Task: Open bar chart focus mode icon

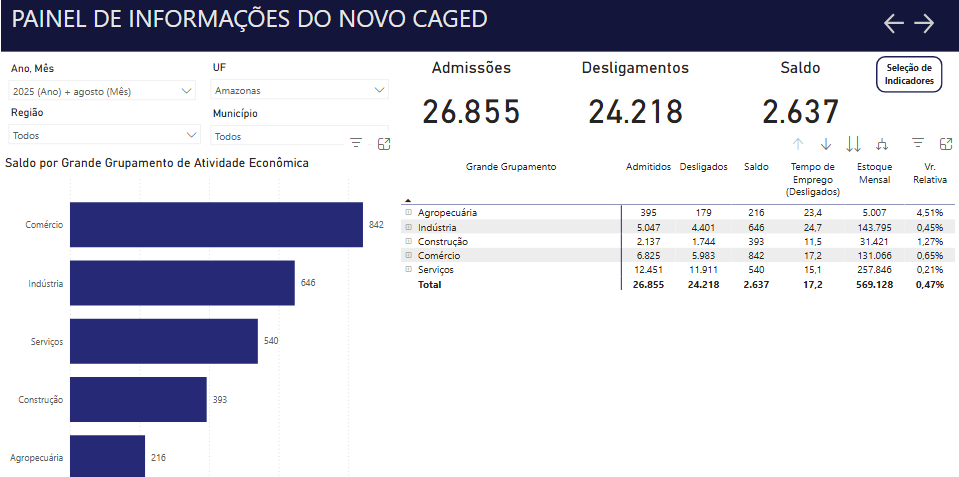Action: pyautogui.click(x=384, y=144)
